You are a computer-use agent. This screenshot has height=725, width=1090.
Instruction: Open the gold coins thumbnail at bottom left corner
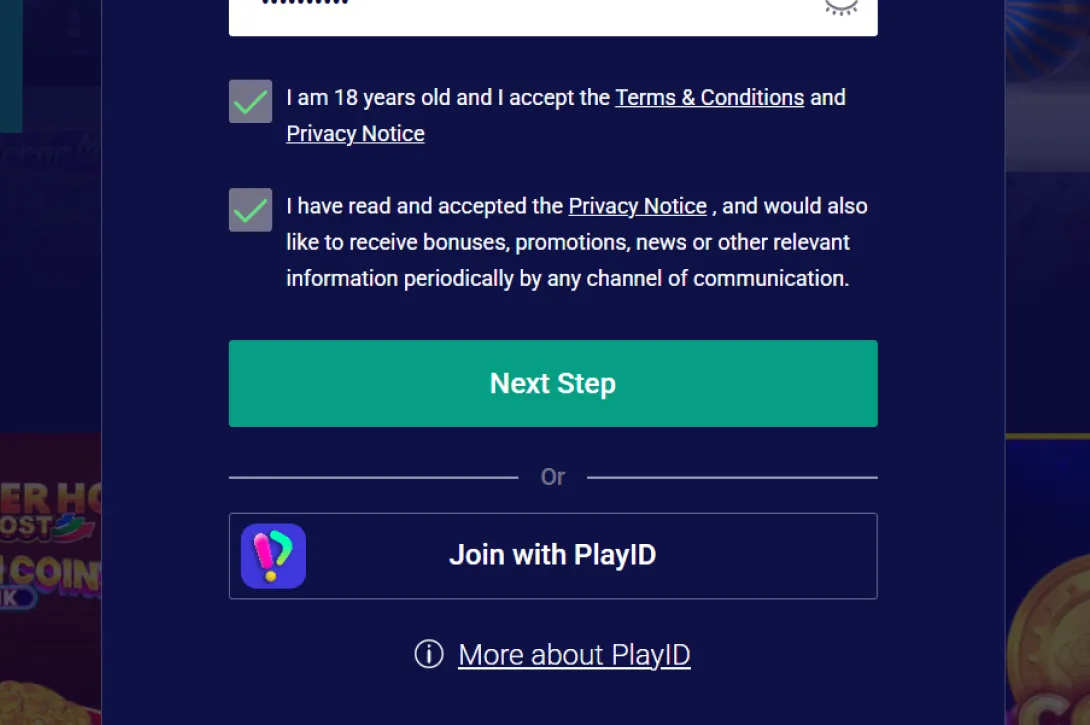(x=50, y=702)
